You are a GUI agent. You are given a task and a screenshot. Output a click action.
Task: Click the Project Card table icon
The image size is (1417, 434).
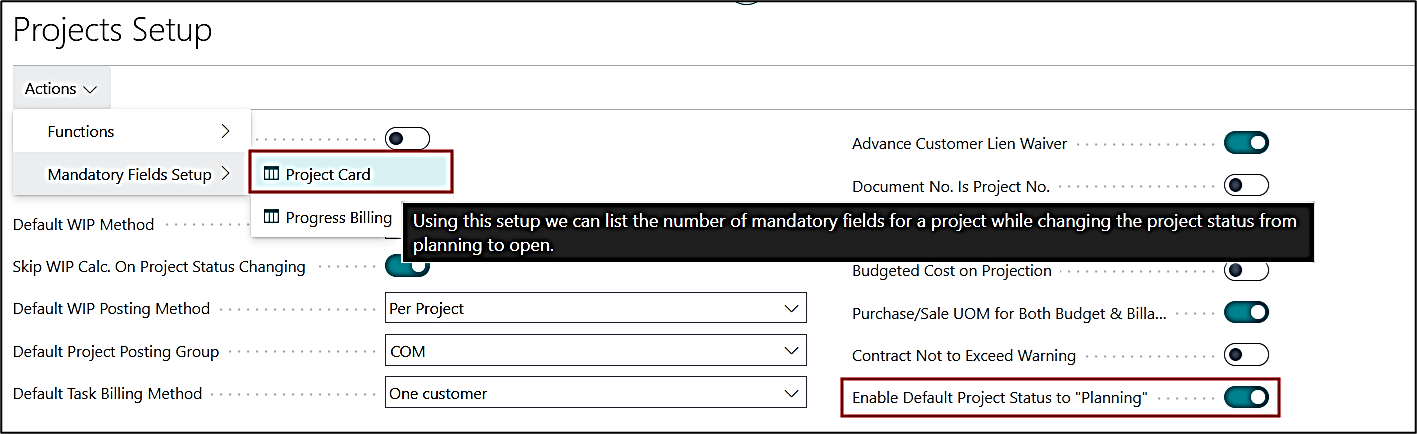(271, 174)
